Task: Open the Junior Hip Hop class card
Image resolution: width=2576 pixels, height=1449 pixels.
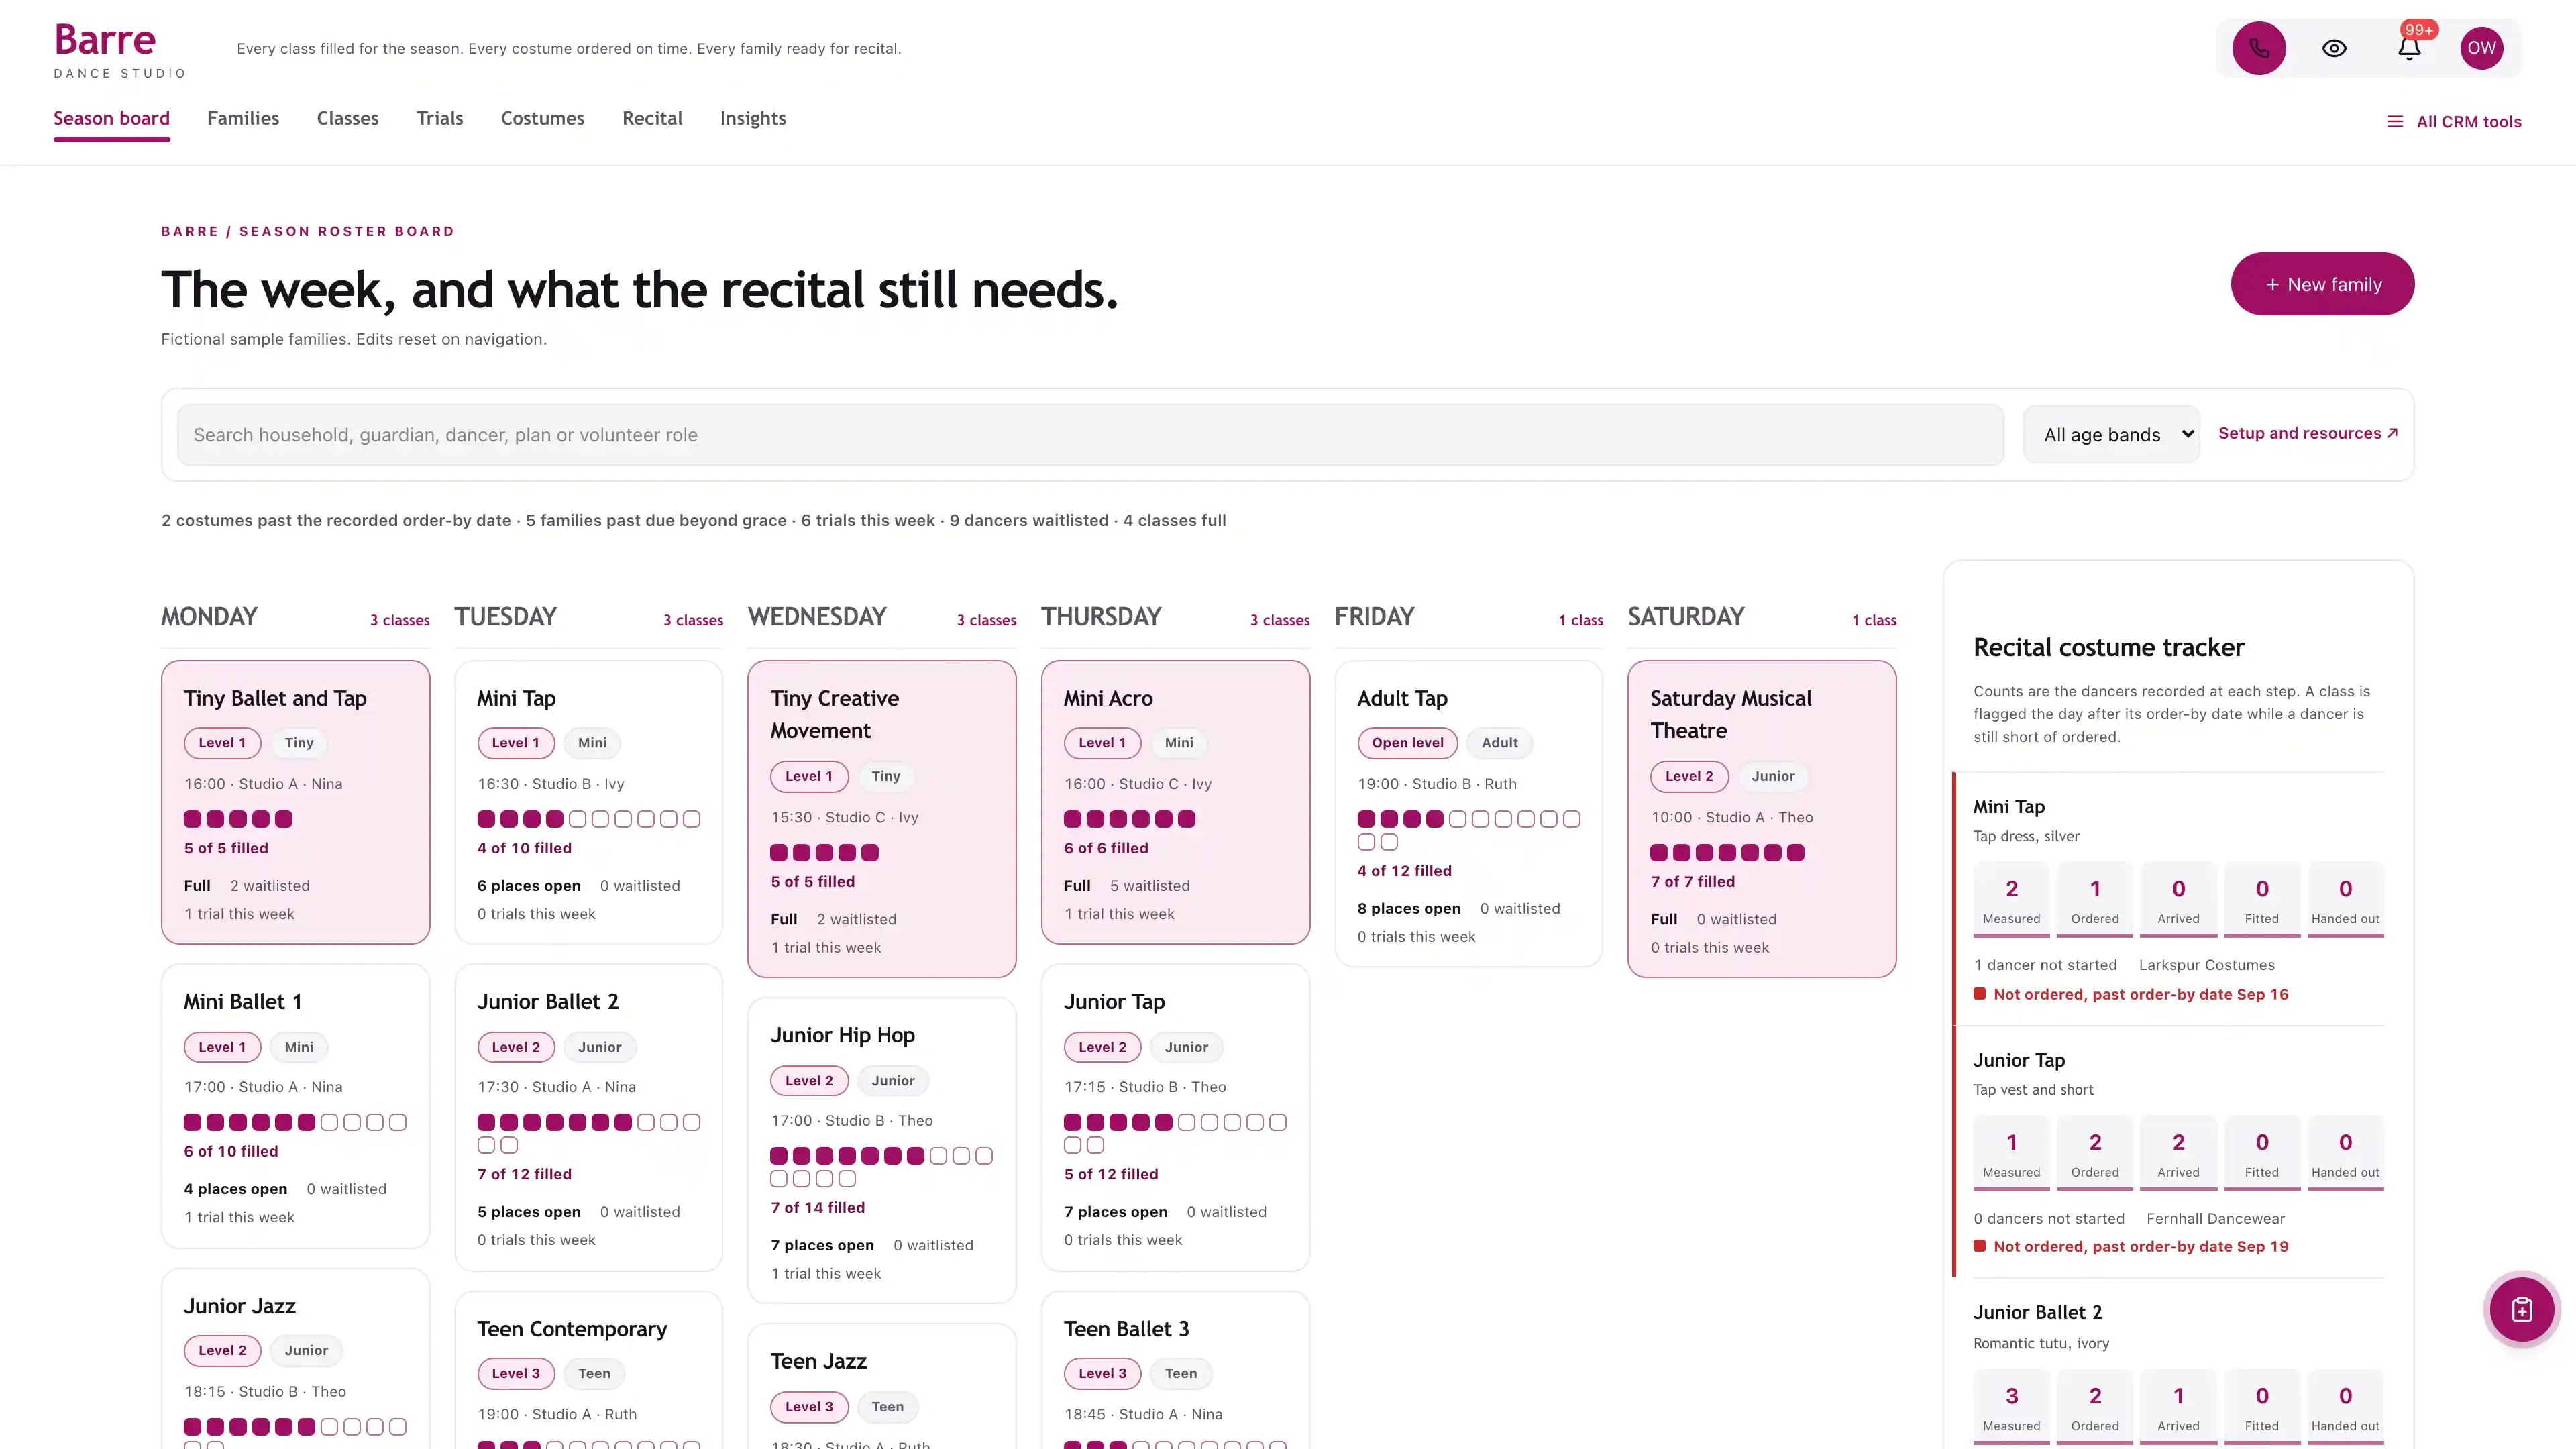Action: 882,1150
